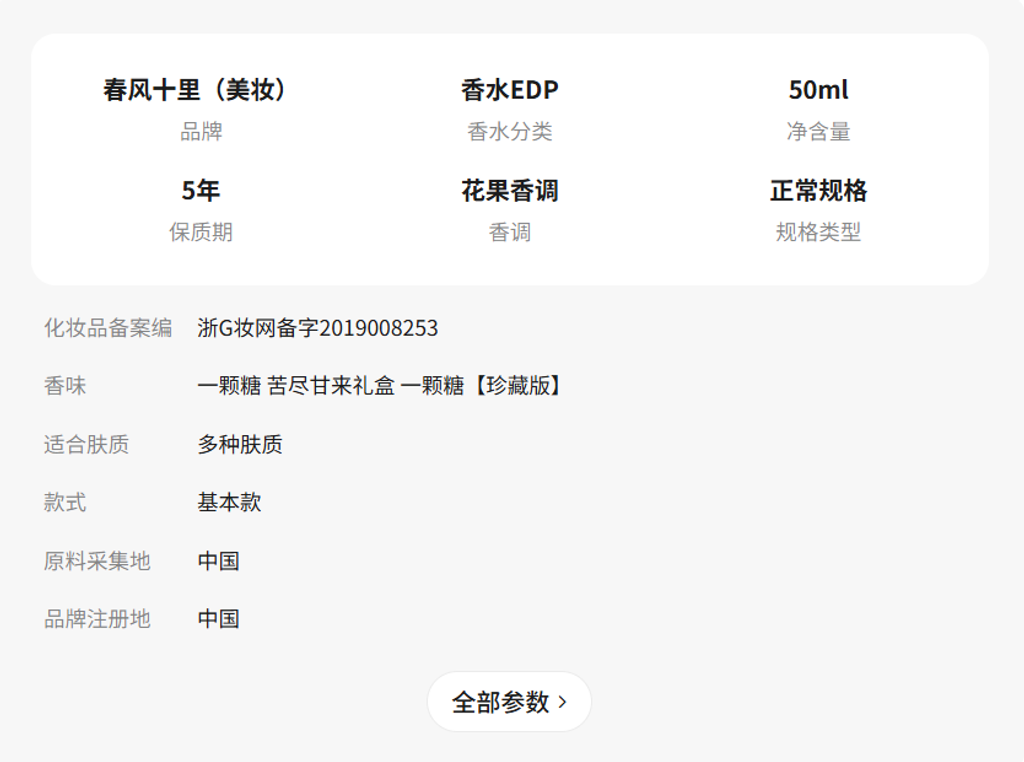Select the 花果香调 fragrance note value

point(509,190)
